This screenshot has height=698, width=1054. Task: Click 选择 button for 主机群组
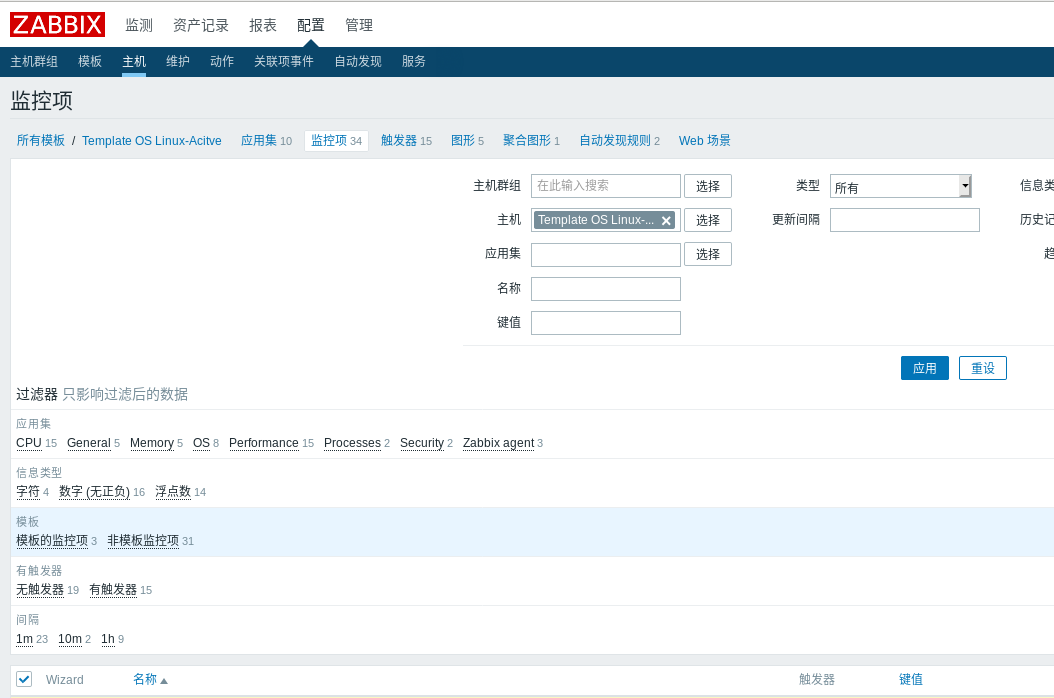(708, 186)
